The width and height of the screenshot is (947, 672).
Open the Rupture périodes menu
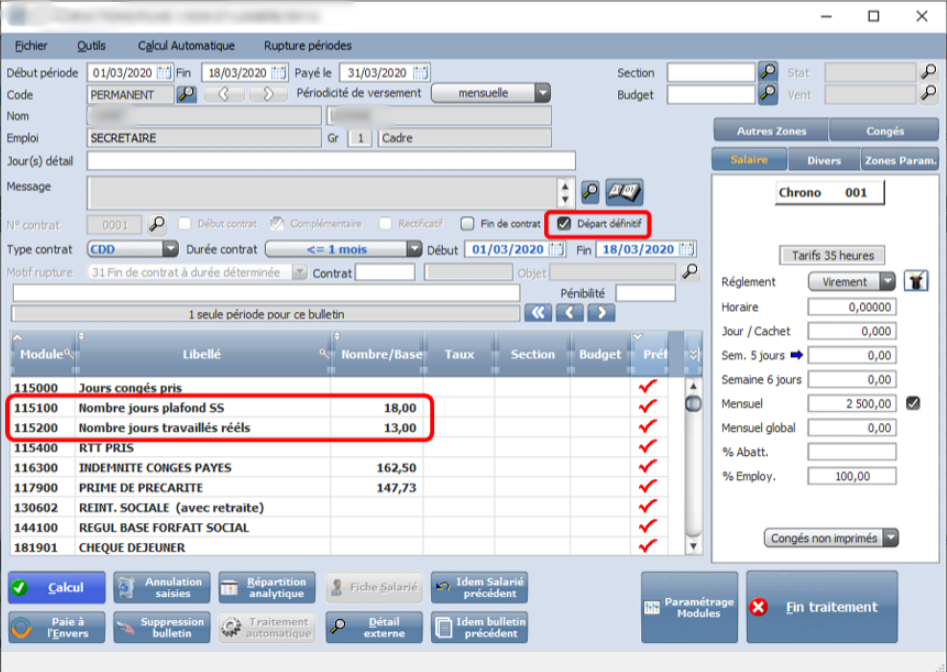coord(307,46)
